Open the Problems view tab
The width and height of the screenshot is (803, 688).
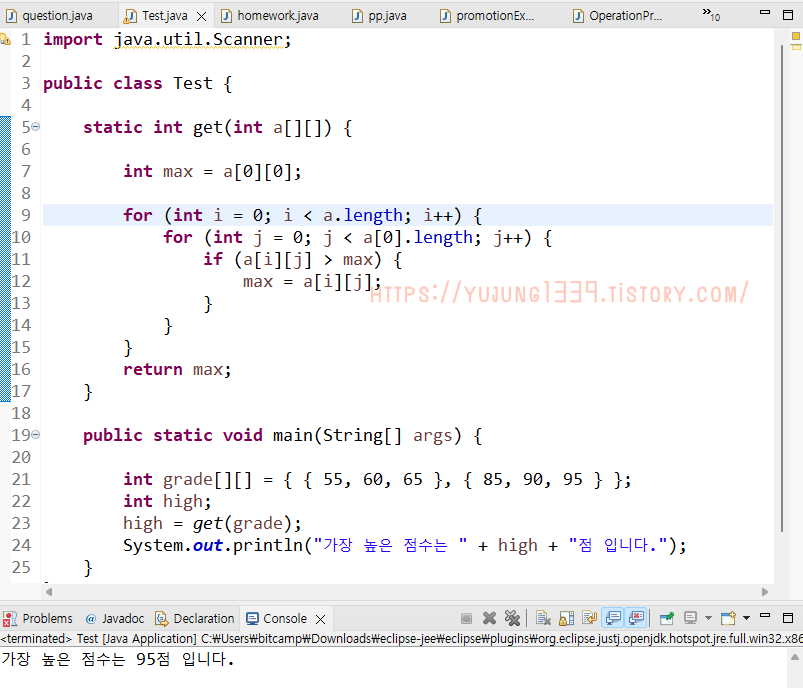tap(38, 619)
